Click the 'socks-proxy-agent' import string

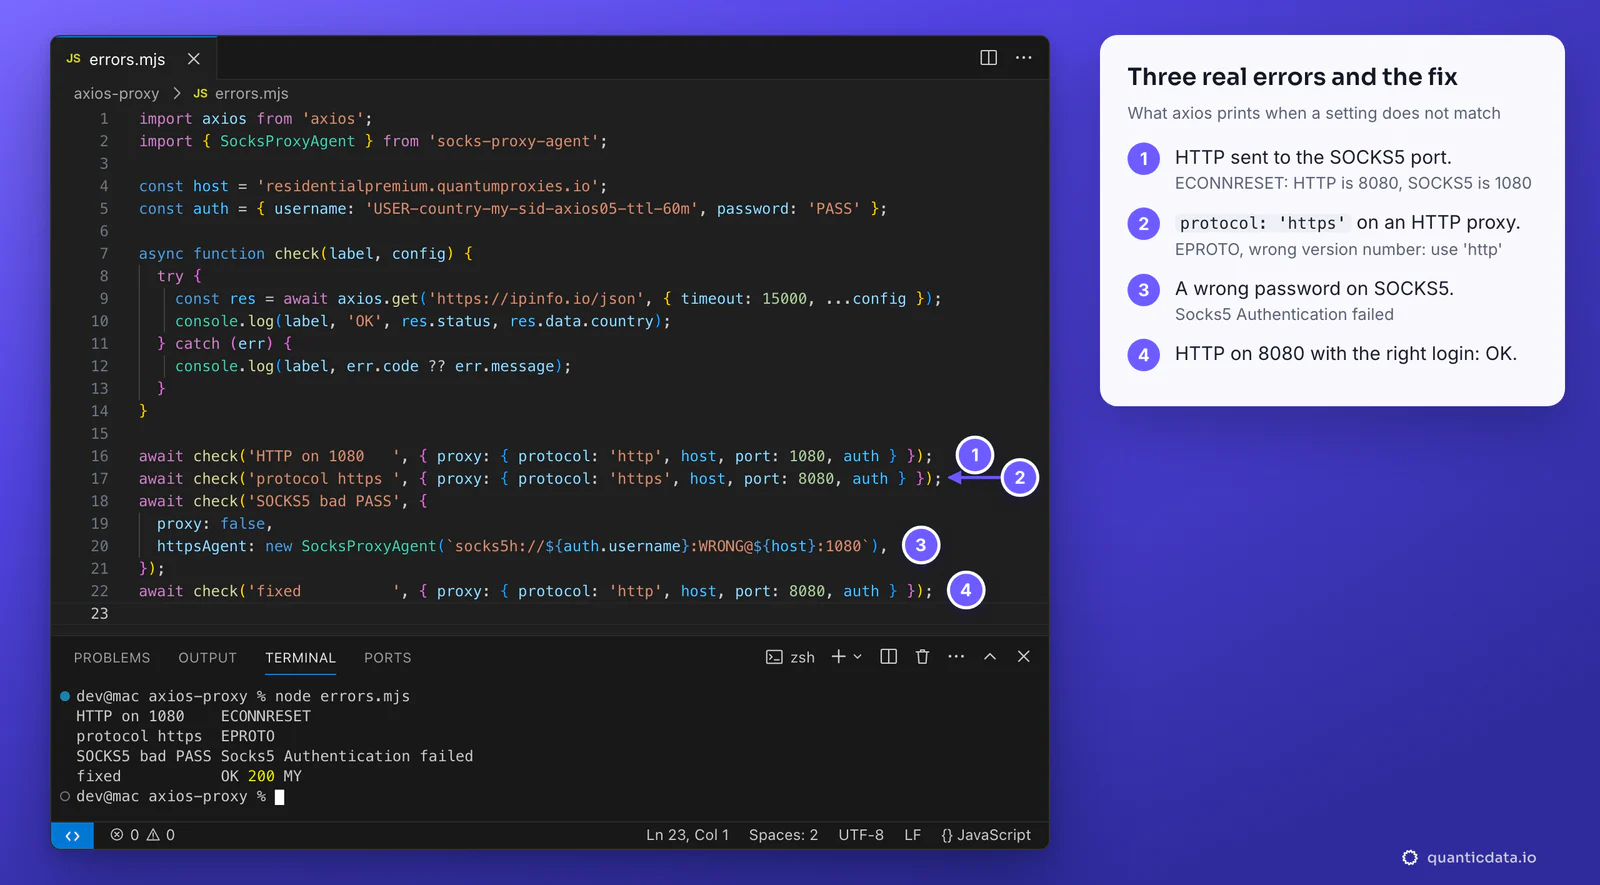(x=514, y=141)
